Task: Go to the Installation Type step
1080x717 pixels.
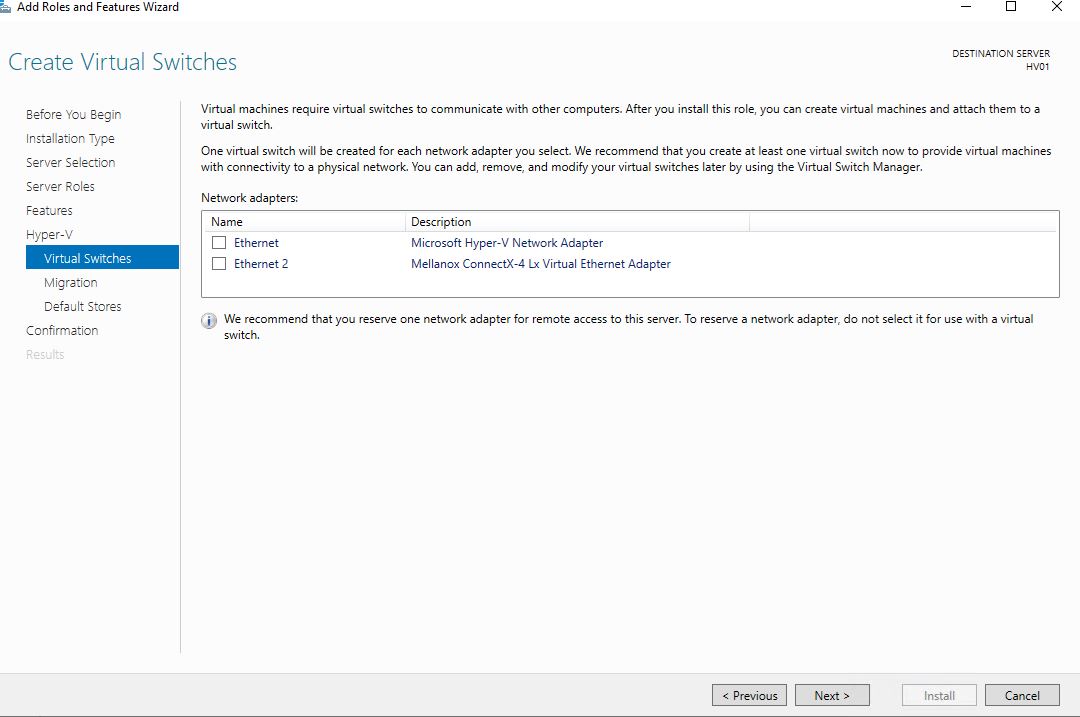Action: (x=70, y=139)
